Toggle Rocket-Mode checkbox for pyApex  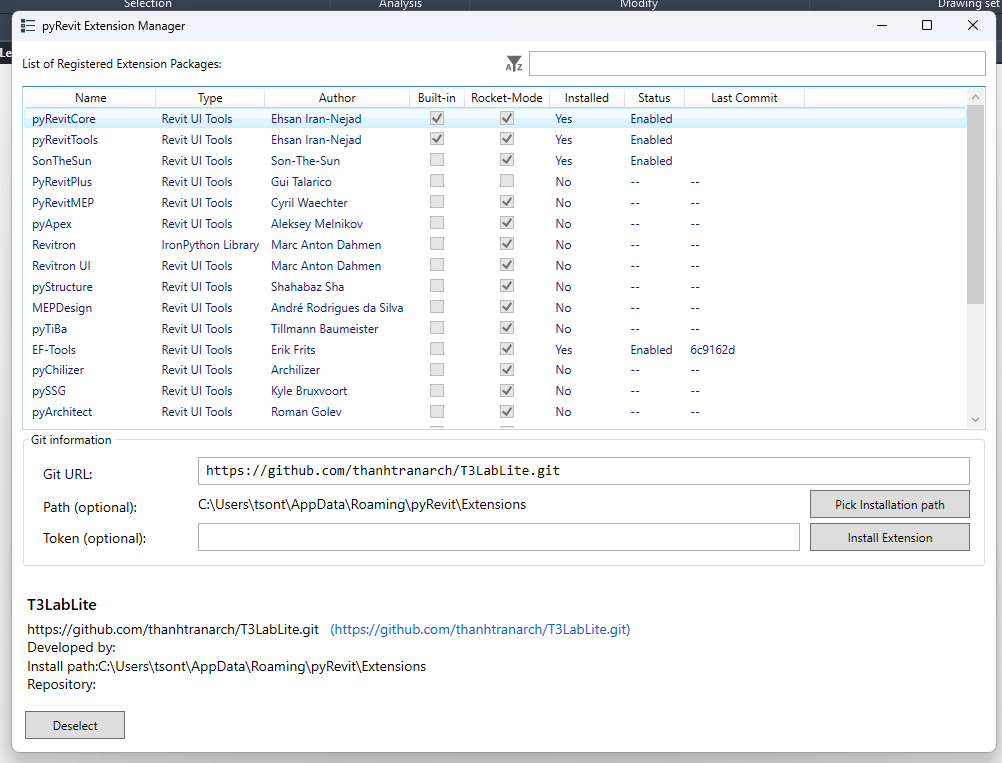[507, 223]
